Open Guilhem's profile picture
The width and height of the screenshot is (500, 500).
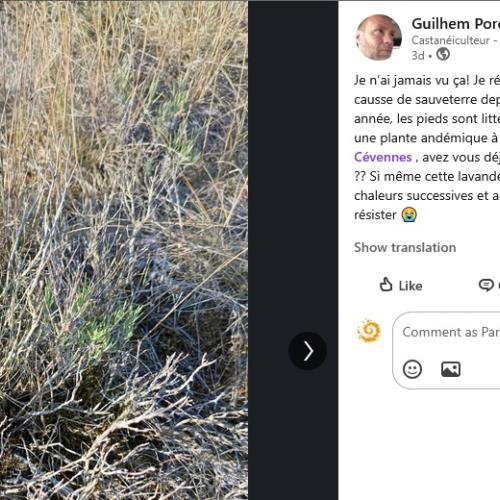379,37
